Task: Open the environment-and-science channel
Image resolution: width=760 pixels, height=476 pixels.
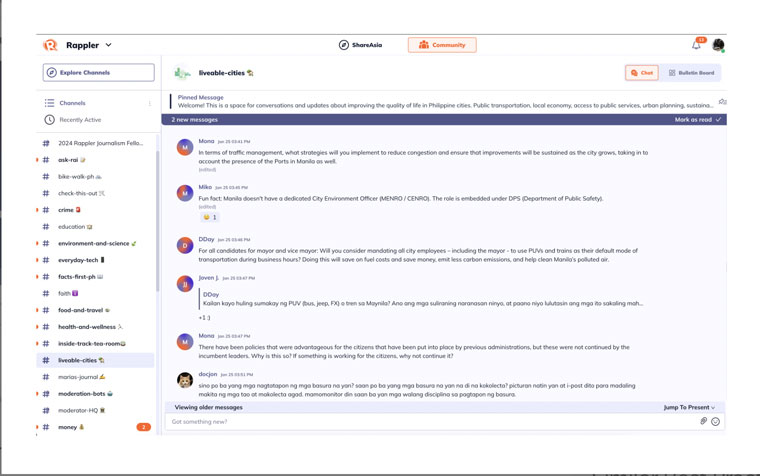Action: pos(95,243)
